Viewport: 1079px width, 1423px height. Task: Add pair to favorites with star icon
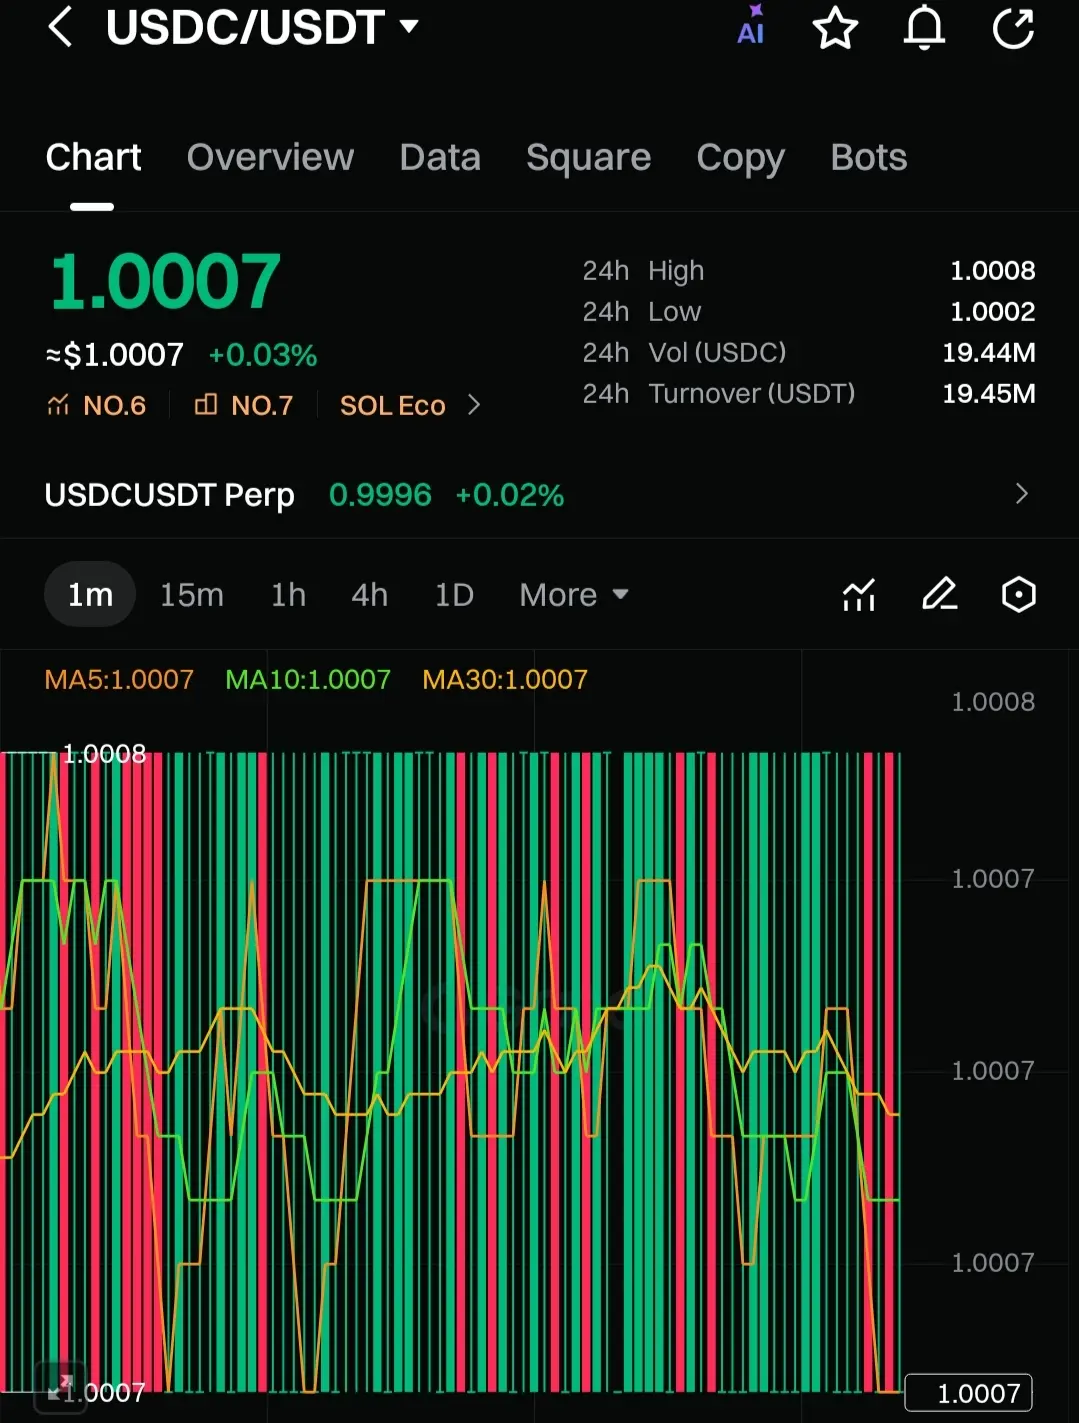[x=835, y=27]
